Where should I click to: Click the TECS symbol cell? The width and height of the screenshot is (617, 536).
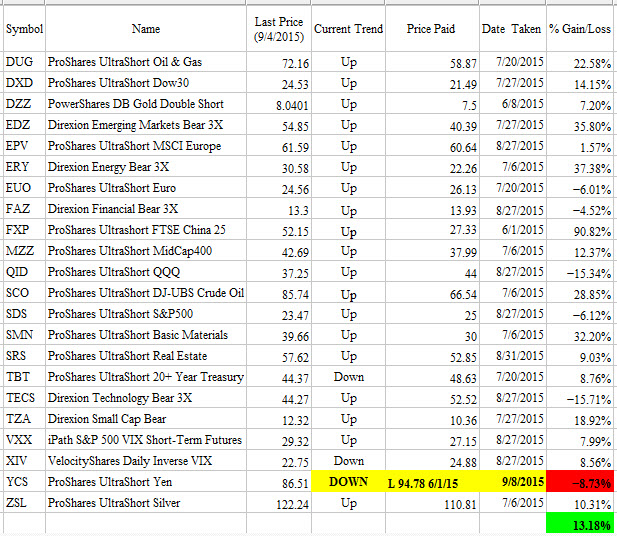click(24, 397)
